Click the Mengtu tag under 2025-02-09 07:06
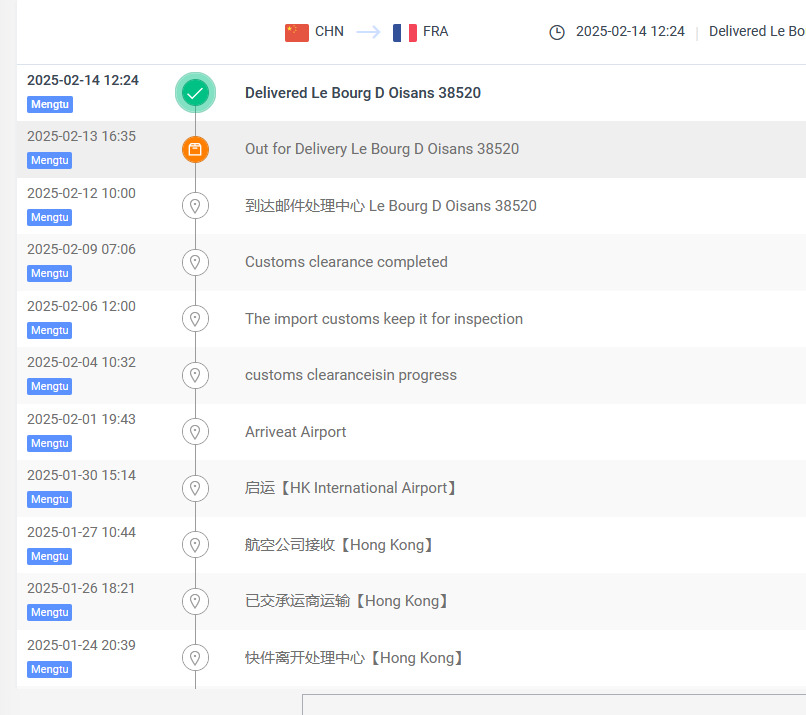 tap(49, 273)
